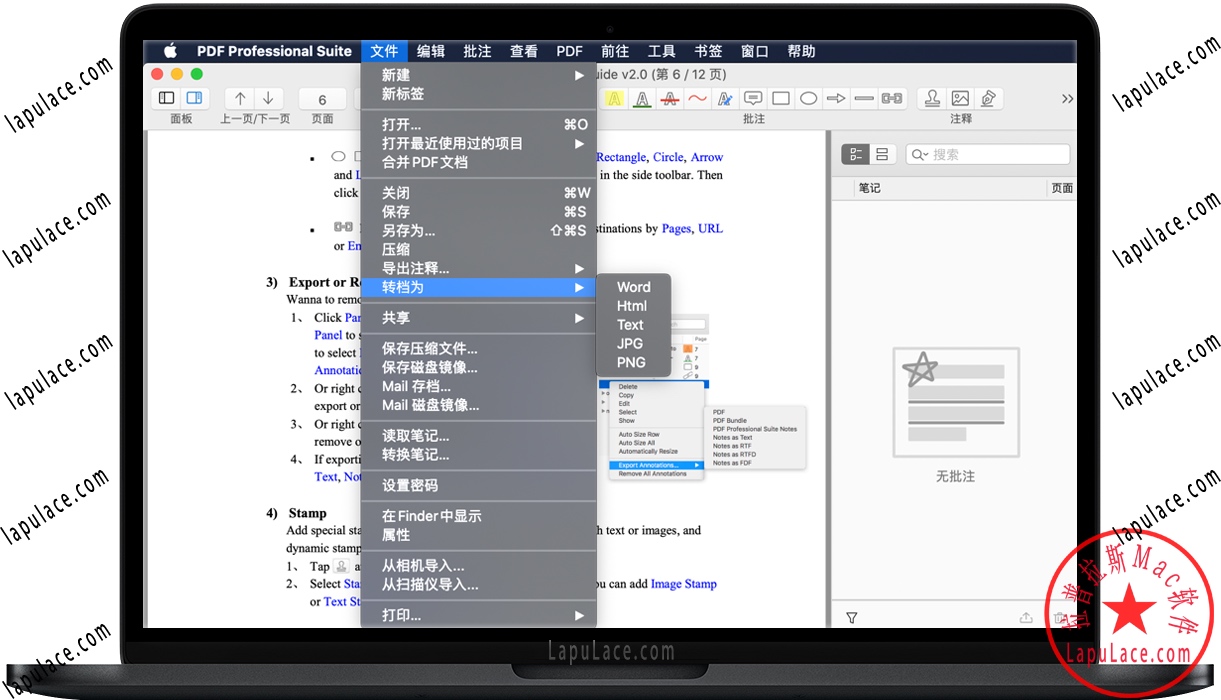This screenshot has width=1221, height=700.
Task: Open the 窗口 menu in menu bar
Action: [755, 51]
